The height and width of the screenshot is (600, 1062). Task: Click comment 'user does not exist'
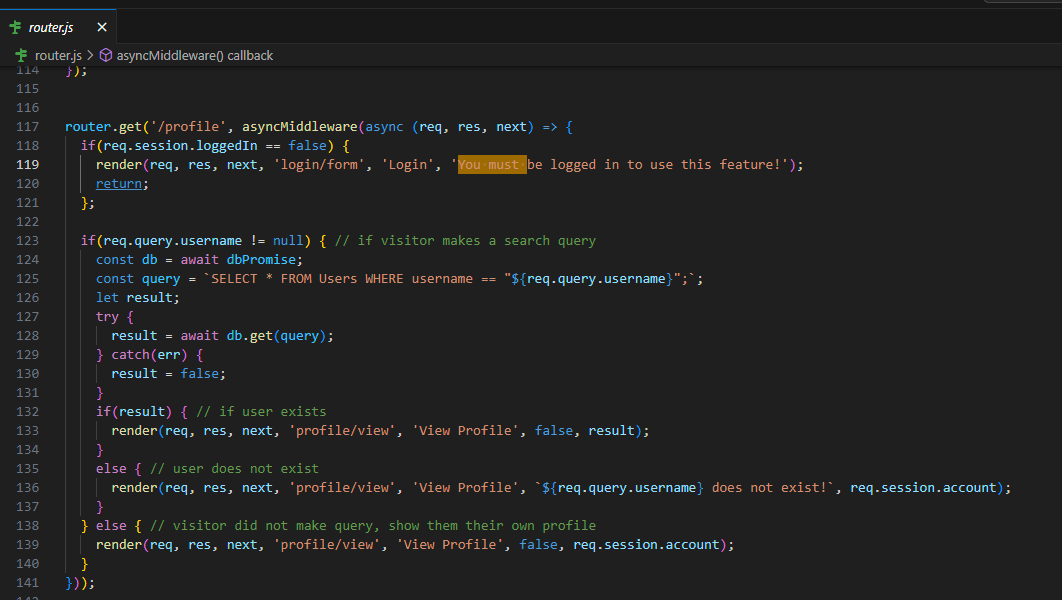coord(234,469)
